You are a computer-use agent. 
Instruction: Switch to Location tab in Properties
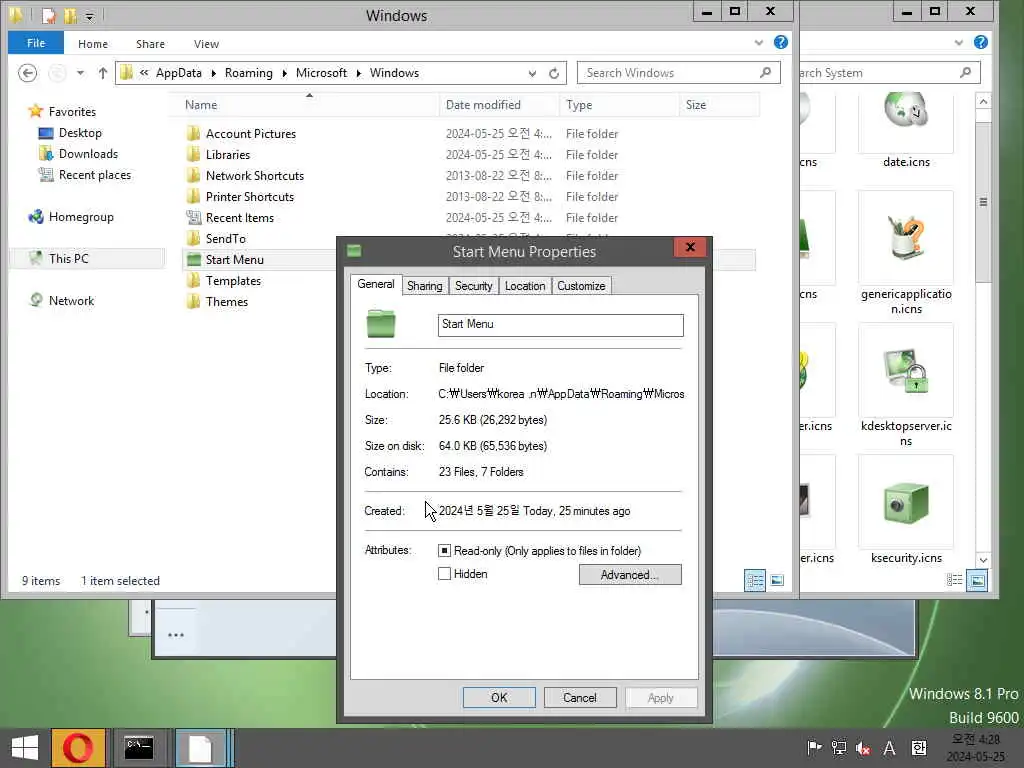coord(525,285)
